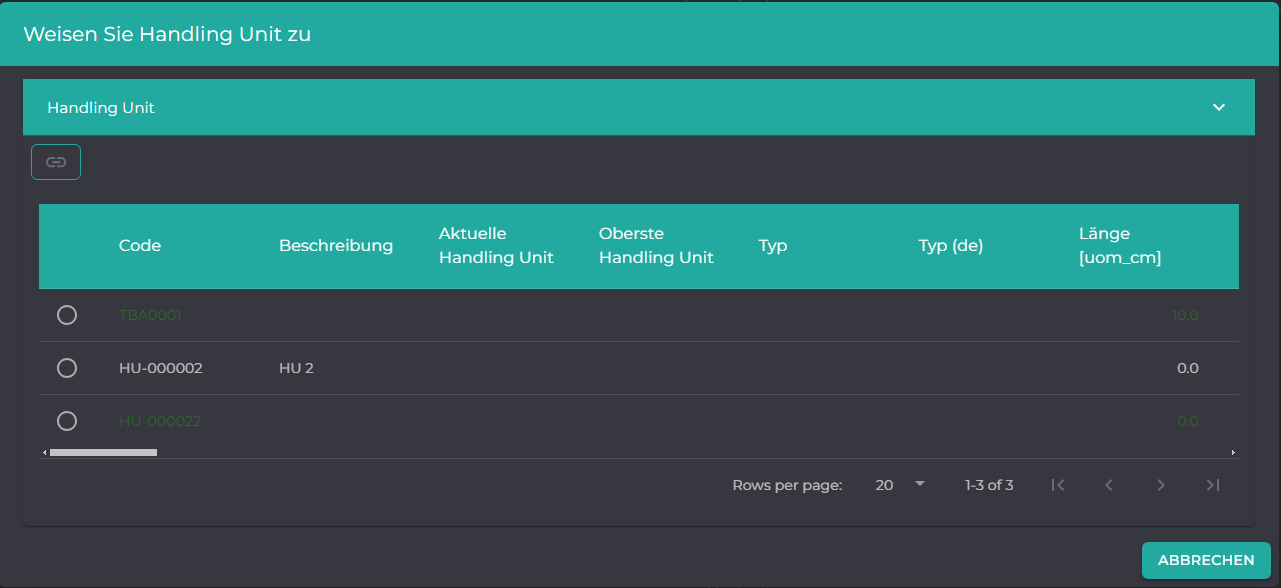Click the Aktuelle Handling Unit column header
This screenshot has height=588, width=1281.
click(496, 246)
